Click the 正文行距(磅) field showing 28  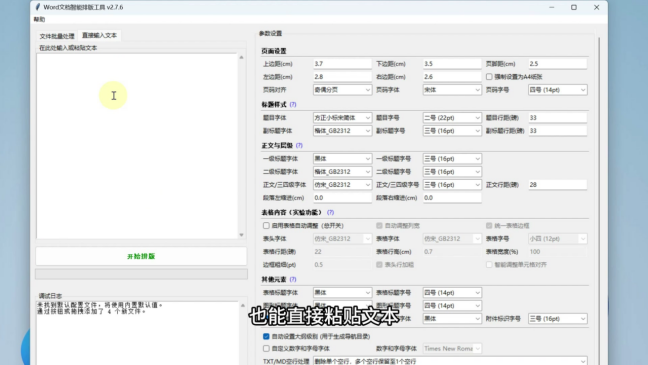(557, 185)
